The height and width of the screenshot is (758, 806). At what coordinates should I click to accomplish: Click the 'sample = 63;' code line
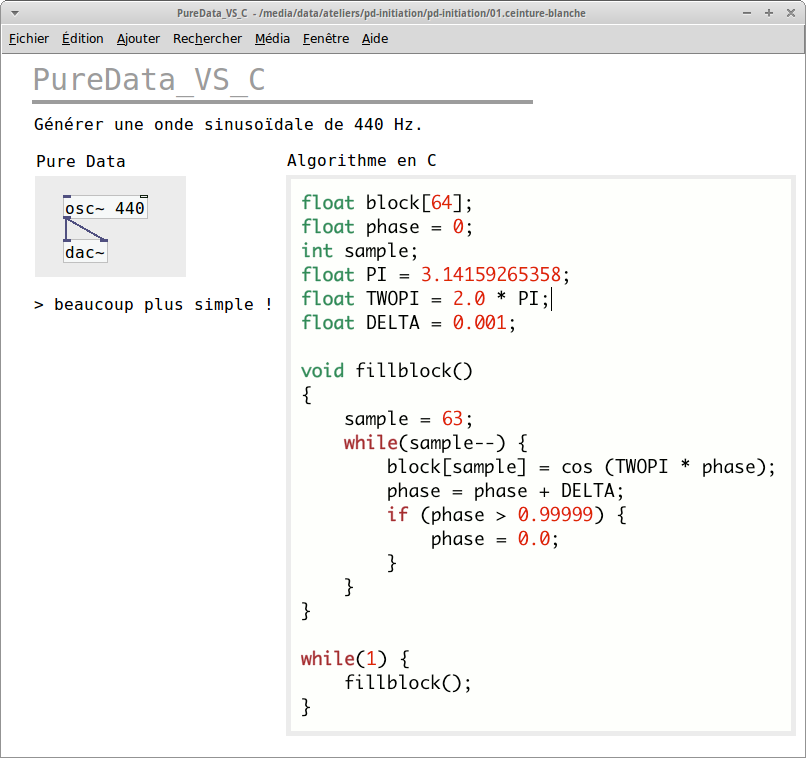(x=408, y=419)
